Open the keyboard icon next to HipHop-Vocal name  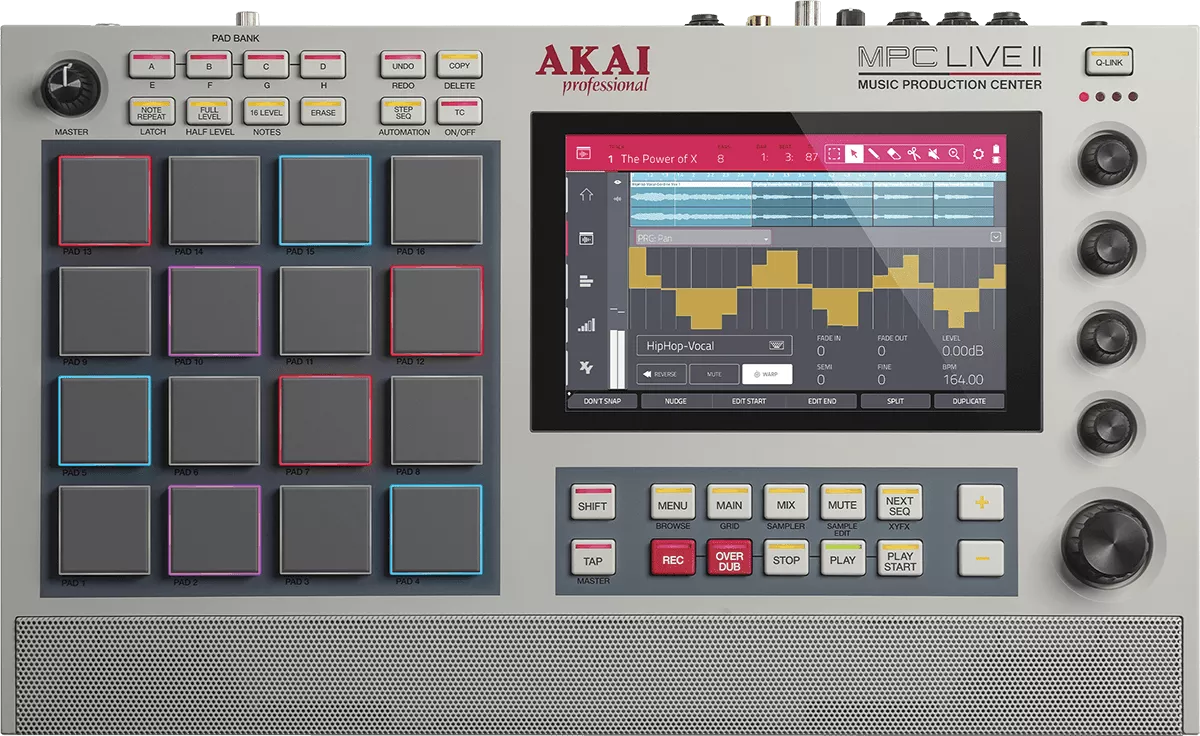[x=778, y=345]
